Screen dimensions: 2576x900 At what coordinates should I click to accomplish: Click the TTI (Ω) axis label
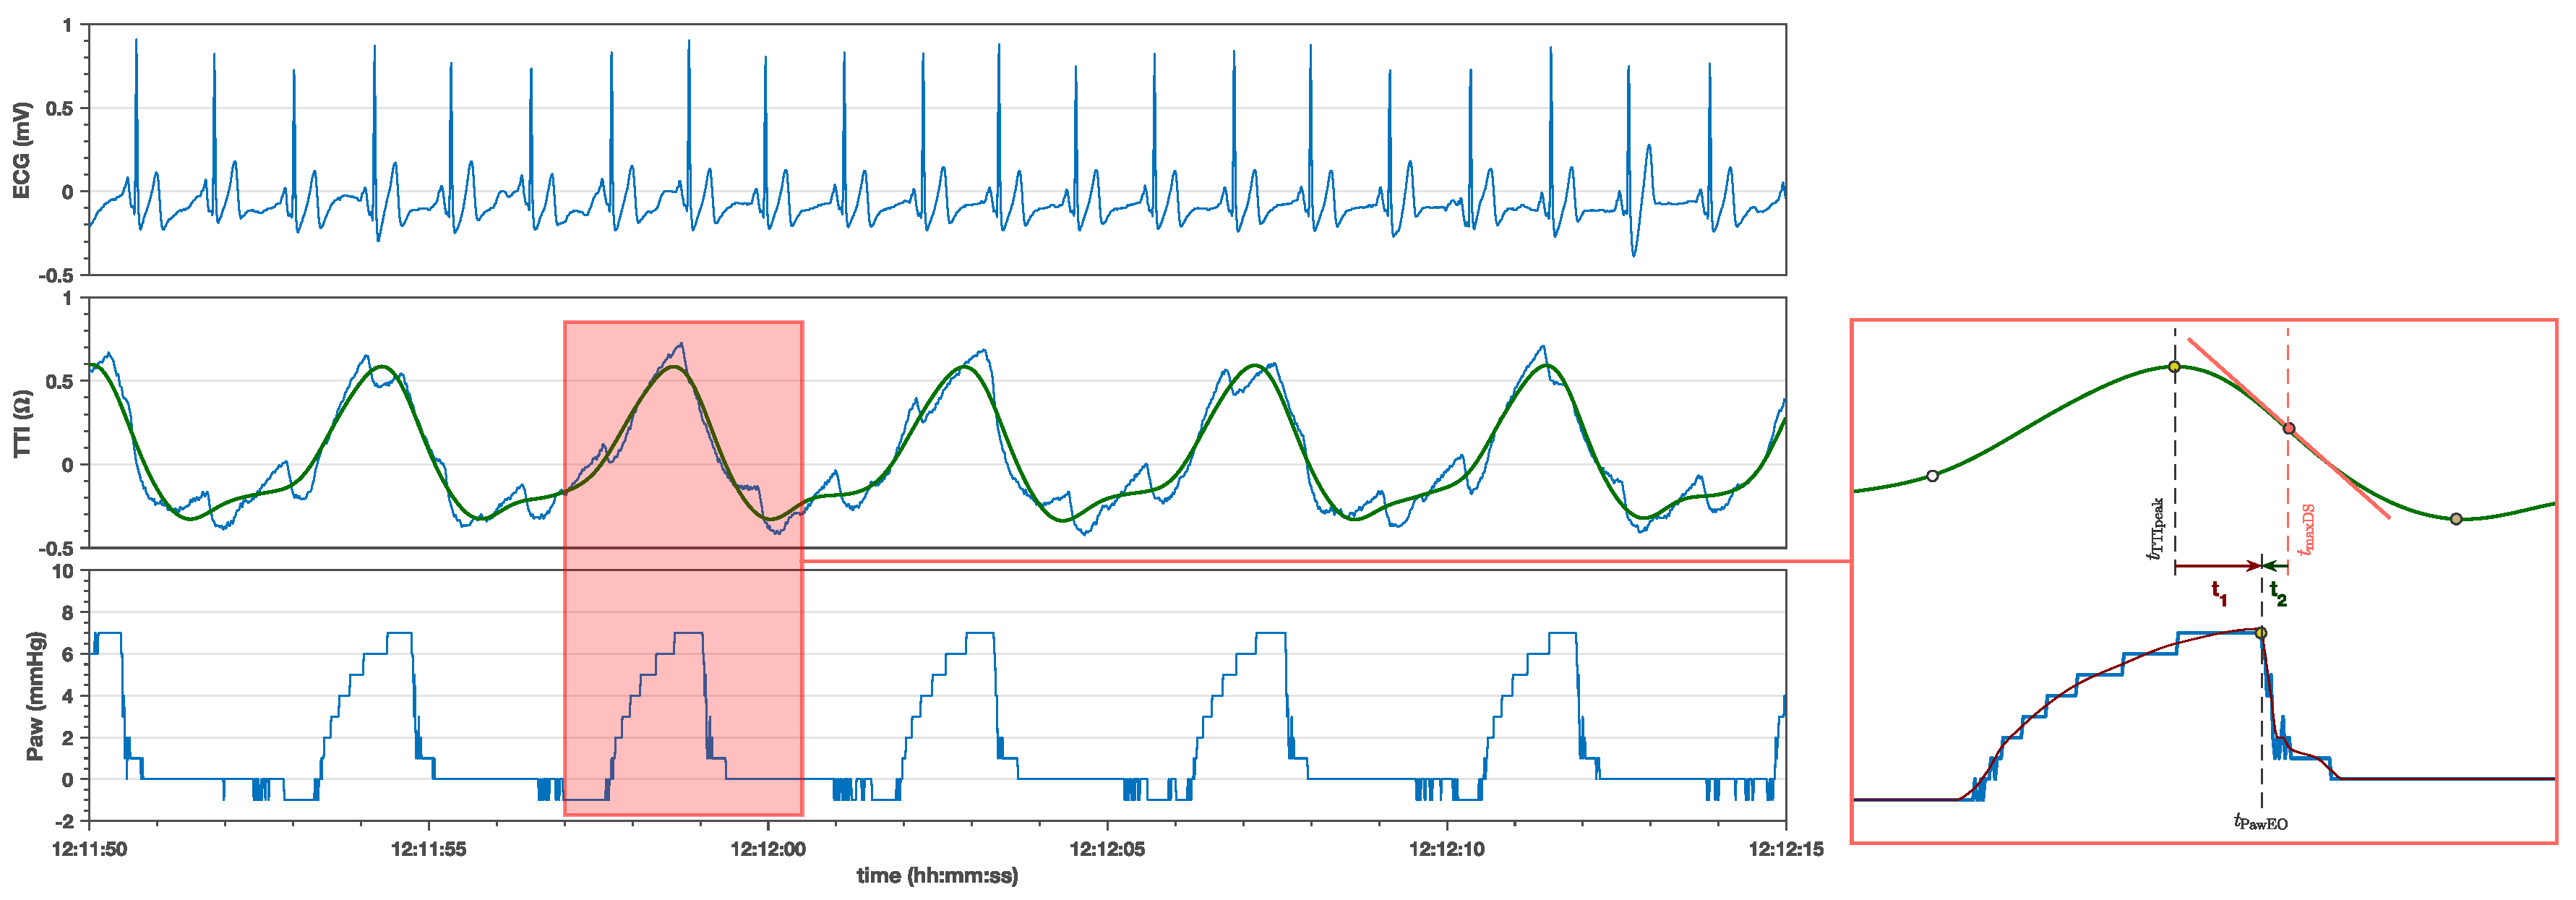point(22,424)
